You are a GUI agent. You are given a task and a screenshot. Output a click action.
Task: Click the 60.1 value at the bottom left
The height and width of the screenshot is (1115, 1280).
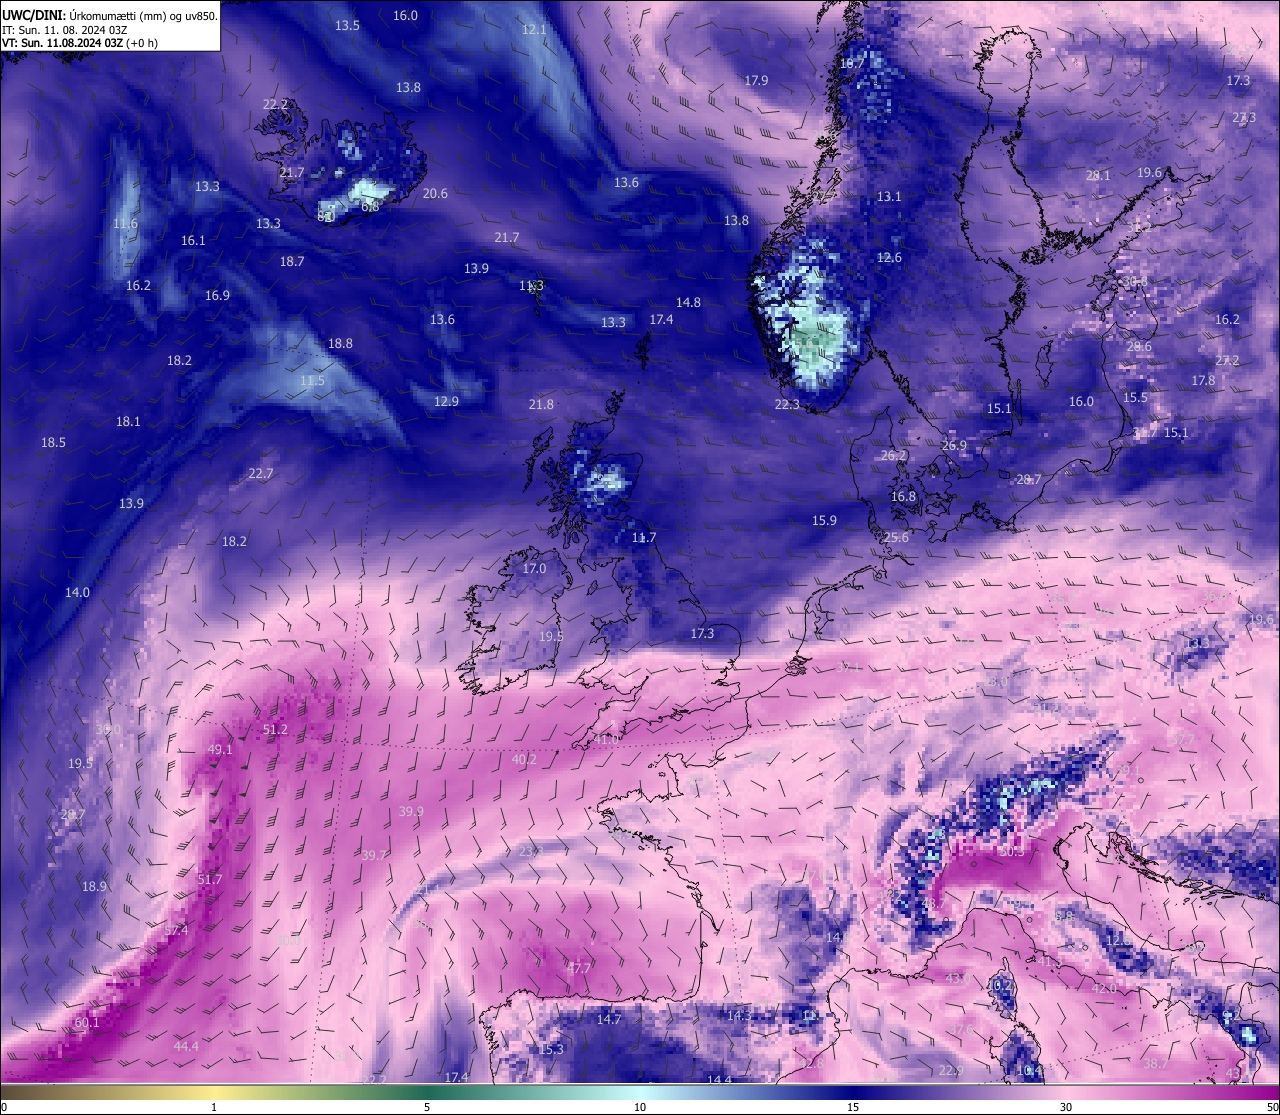point(86,1023)
